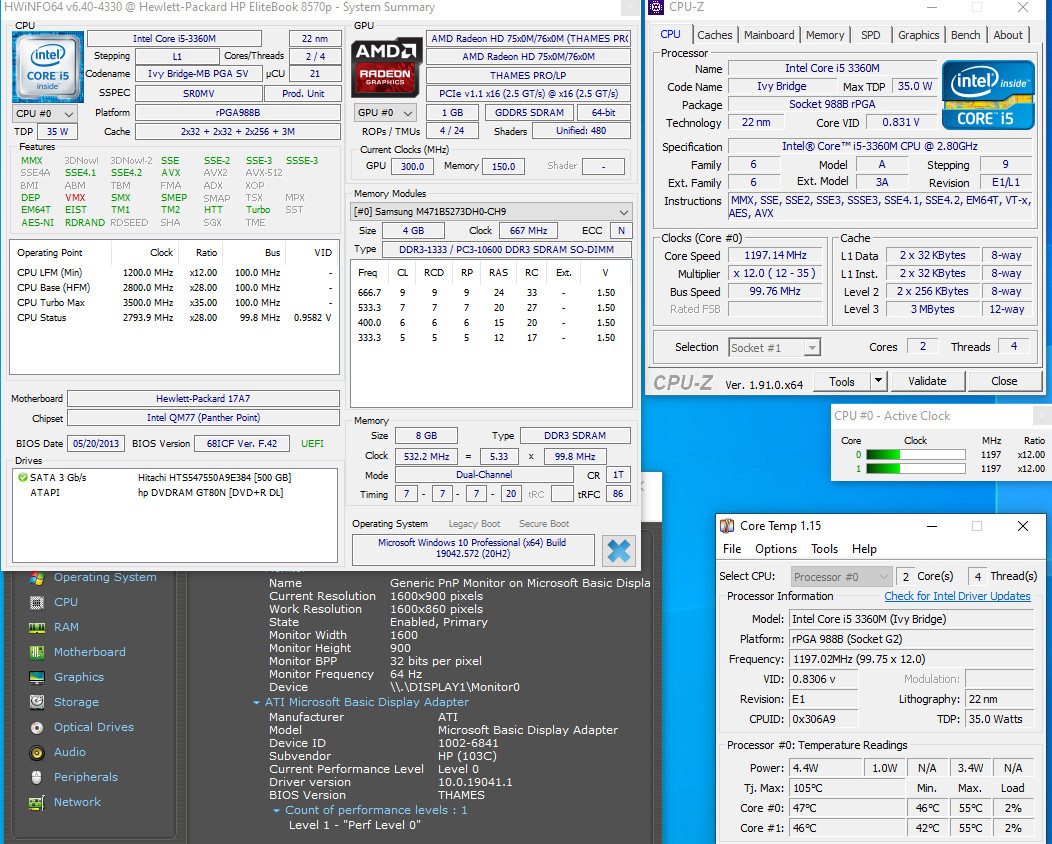Click the Intel Core i5 logo in HWiNFO
The width and height of the screenshot is (1052, 844).
click(48, 66)
